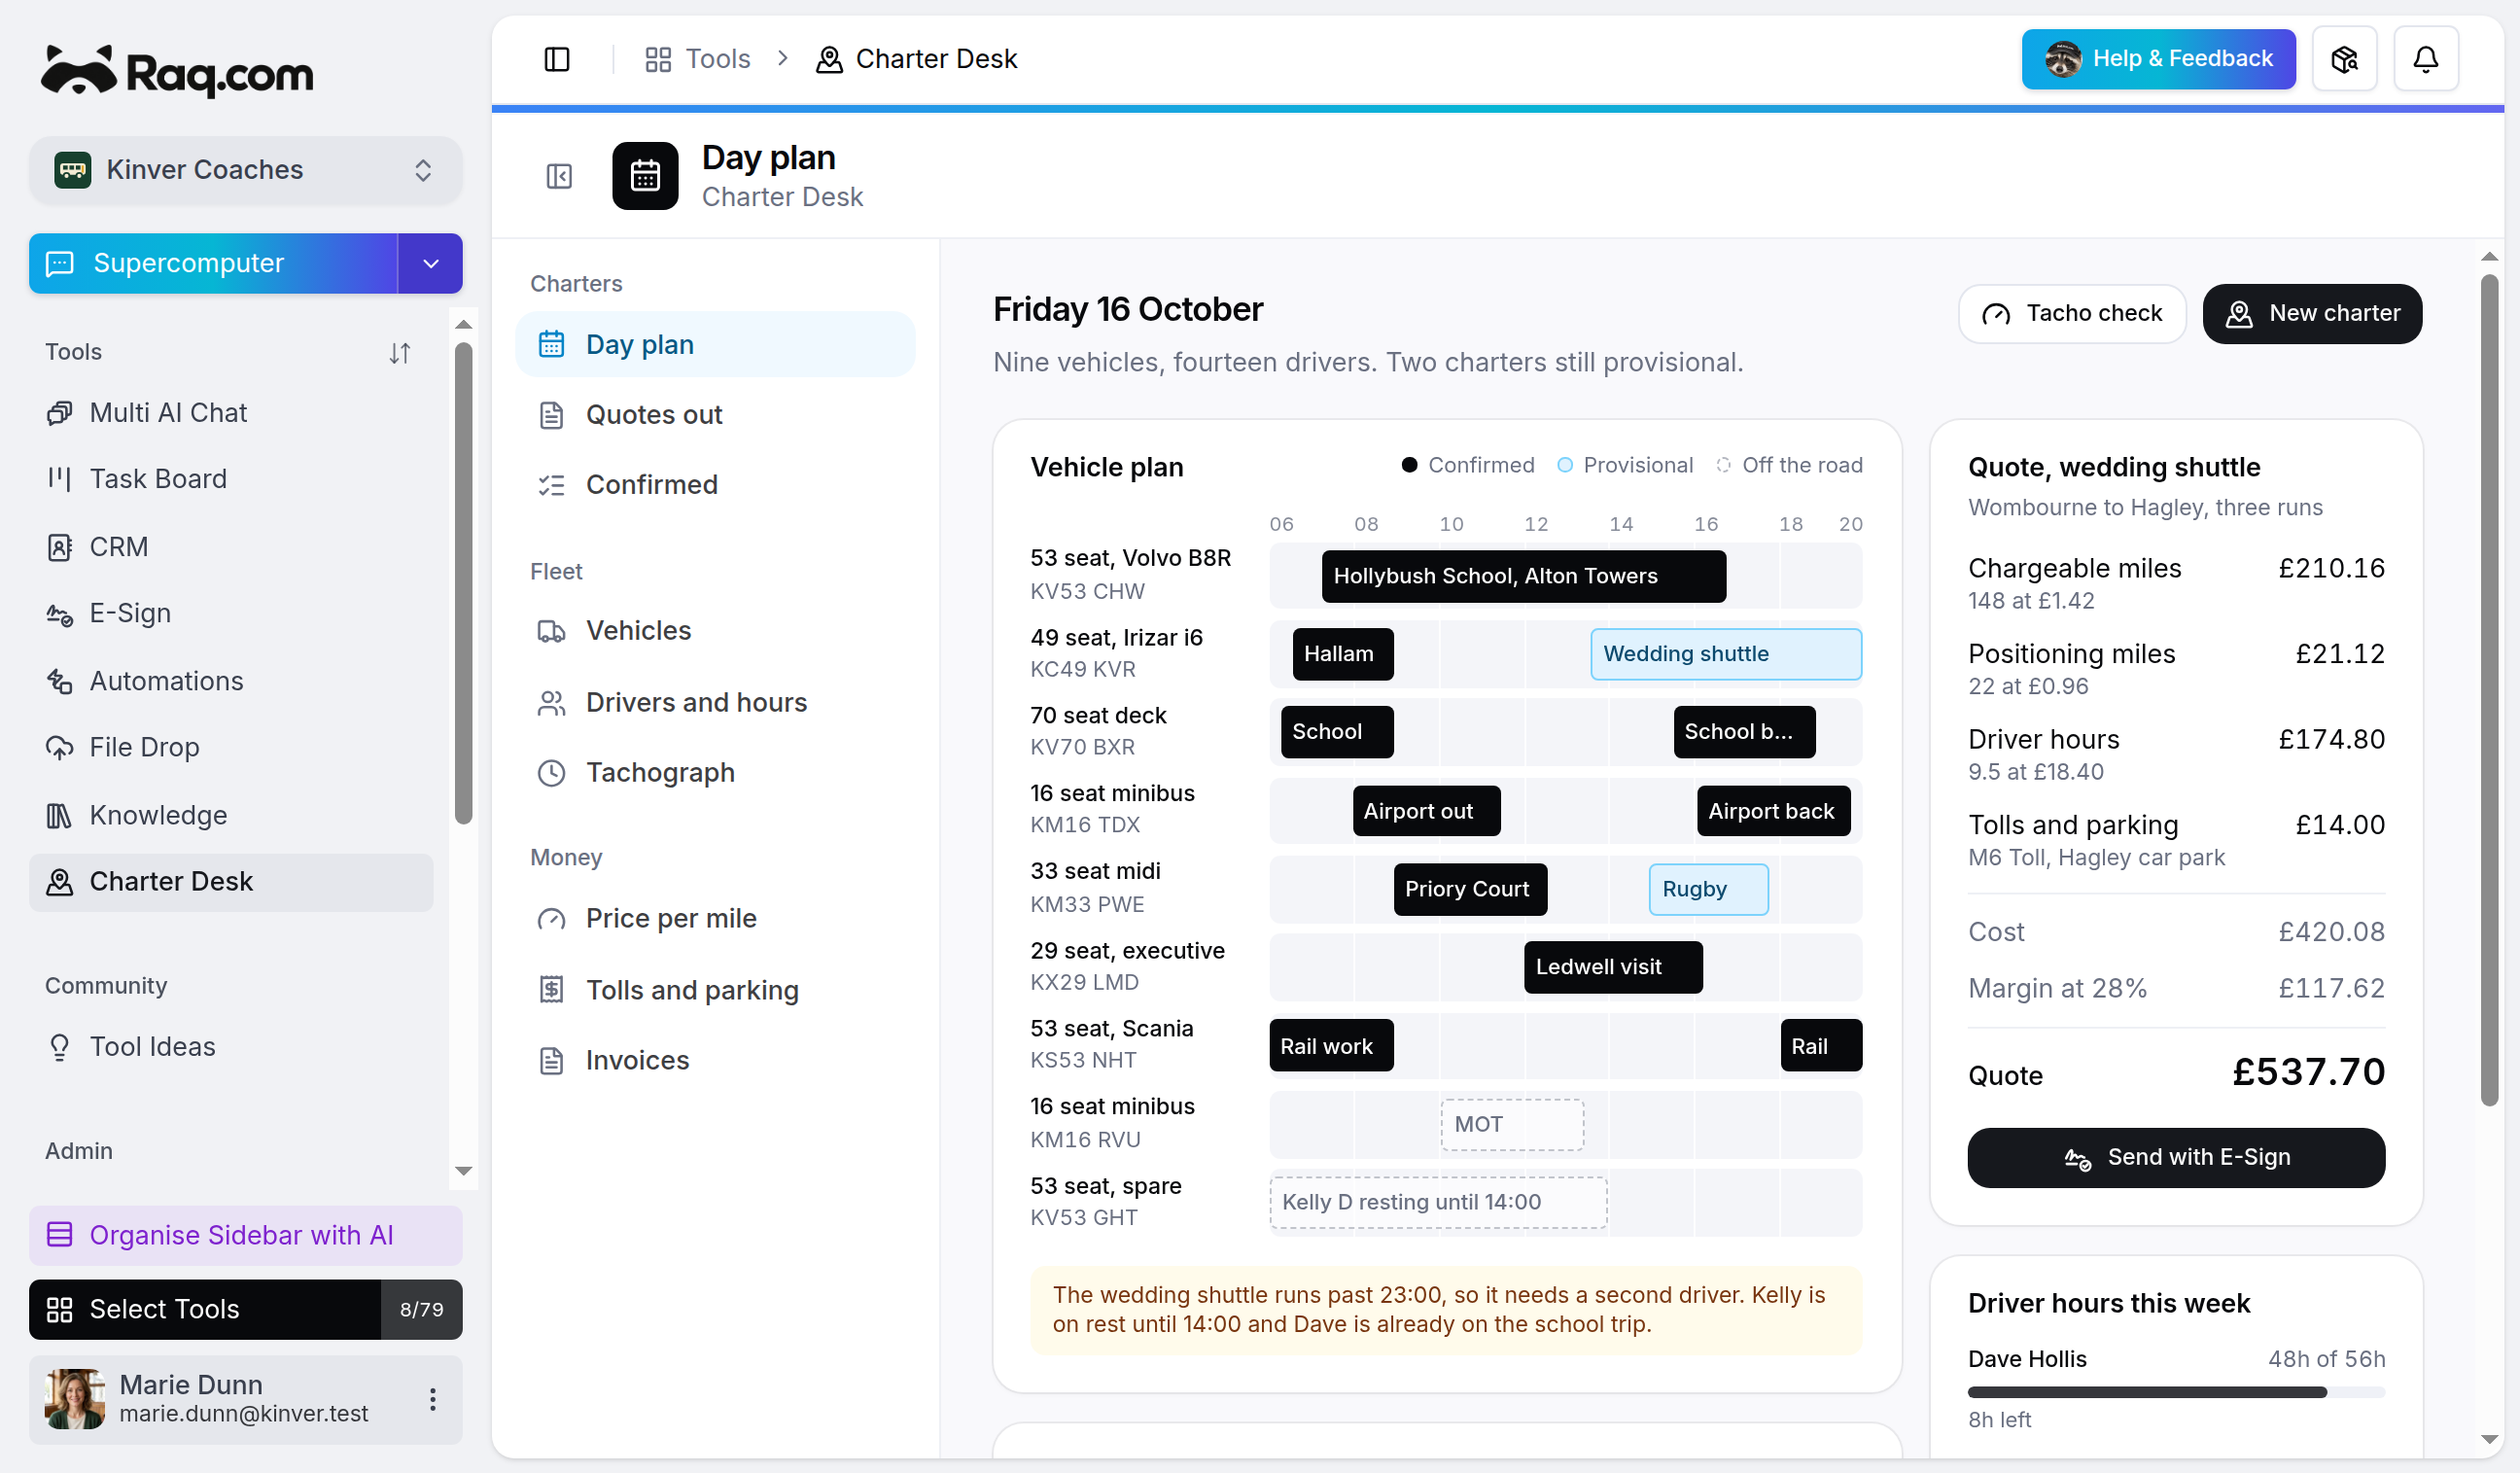Viewport: 2520px width, 1473px height.
Task: Go to Tachograph under Fleet
Action: click(x=715, y=773)
